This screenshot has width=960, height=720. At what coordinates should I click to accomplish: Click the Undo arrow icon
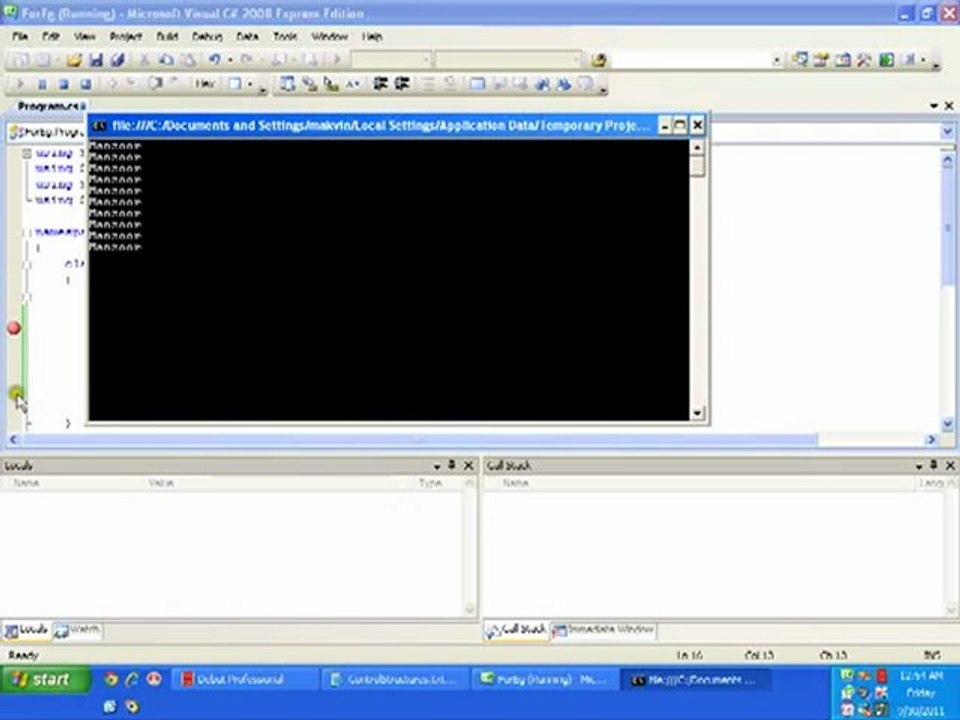click(x=214, y=59)
